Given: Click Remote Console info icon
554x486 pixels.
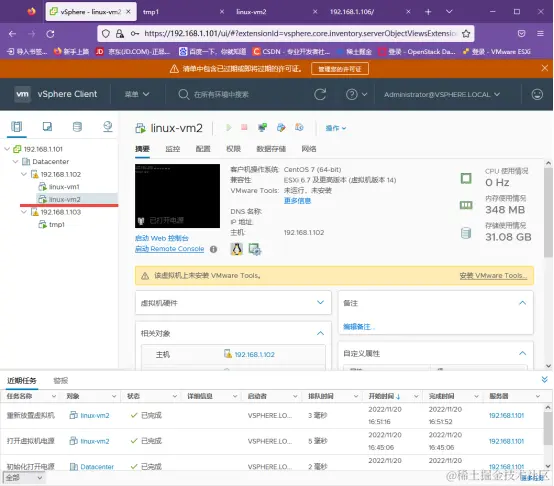Looking at the screenshot, I should click(213, 249).
